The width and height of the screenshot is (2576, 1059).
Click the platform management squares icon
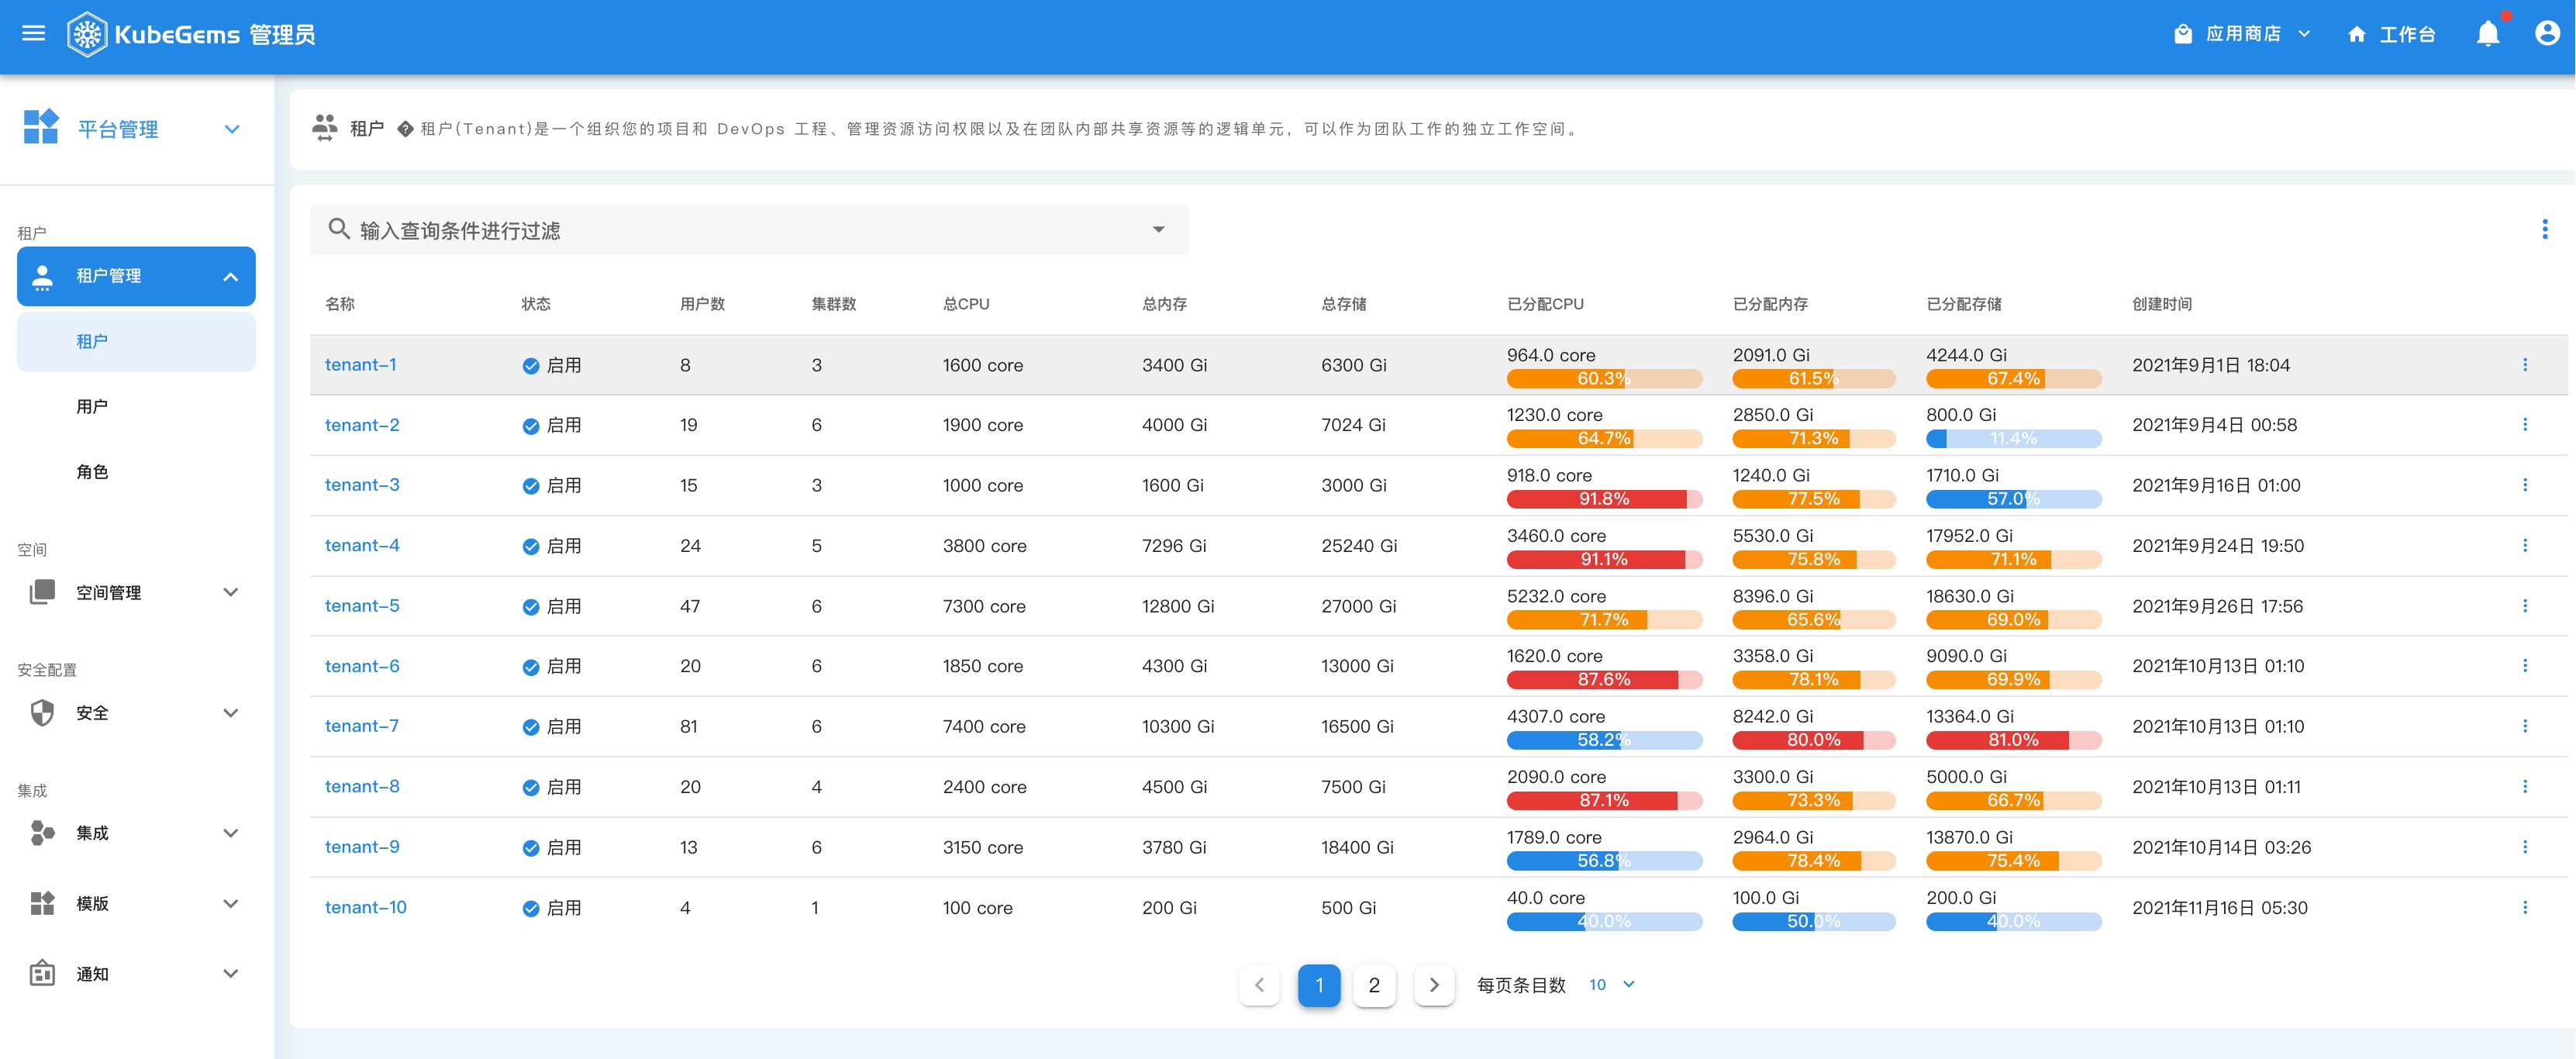coord(41,128)
